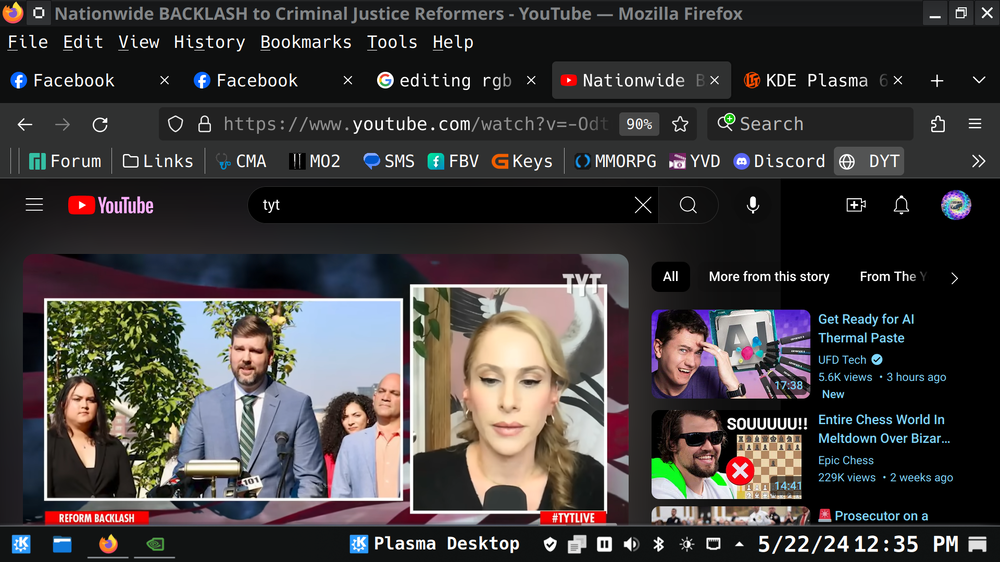
Task: Open the tracking protection shield icon
Action: coord(175,124)
